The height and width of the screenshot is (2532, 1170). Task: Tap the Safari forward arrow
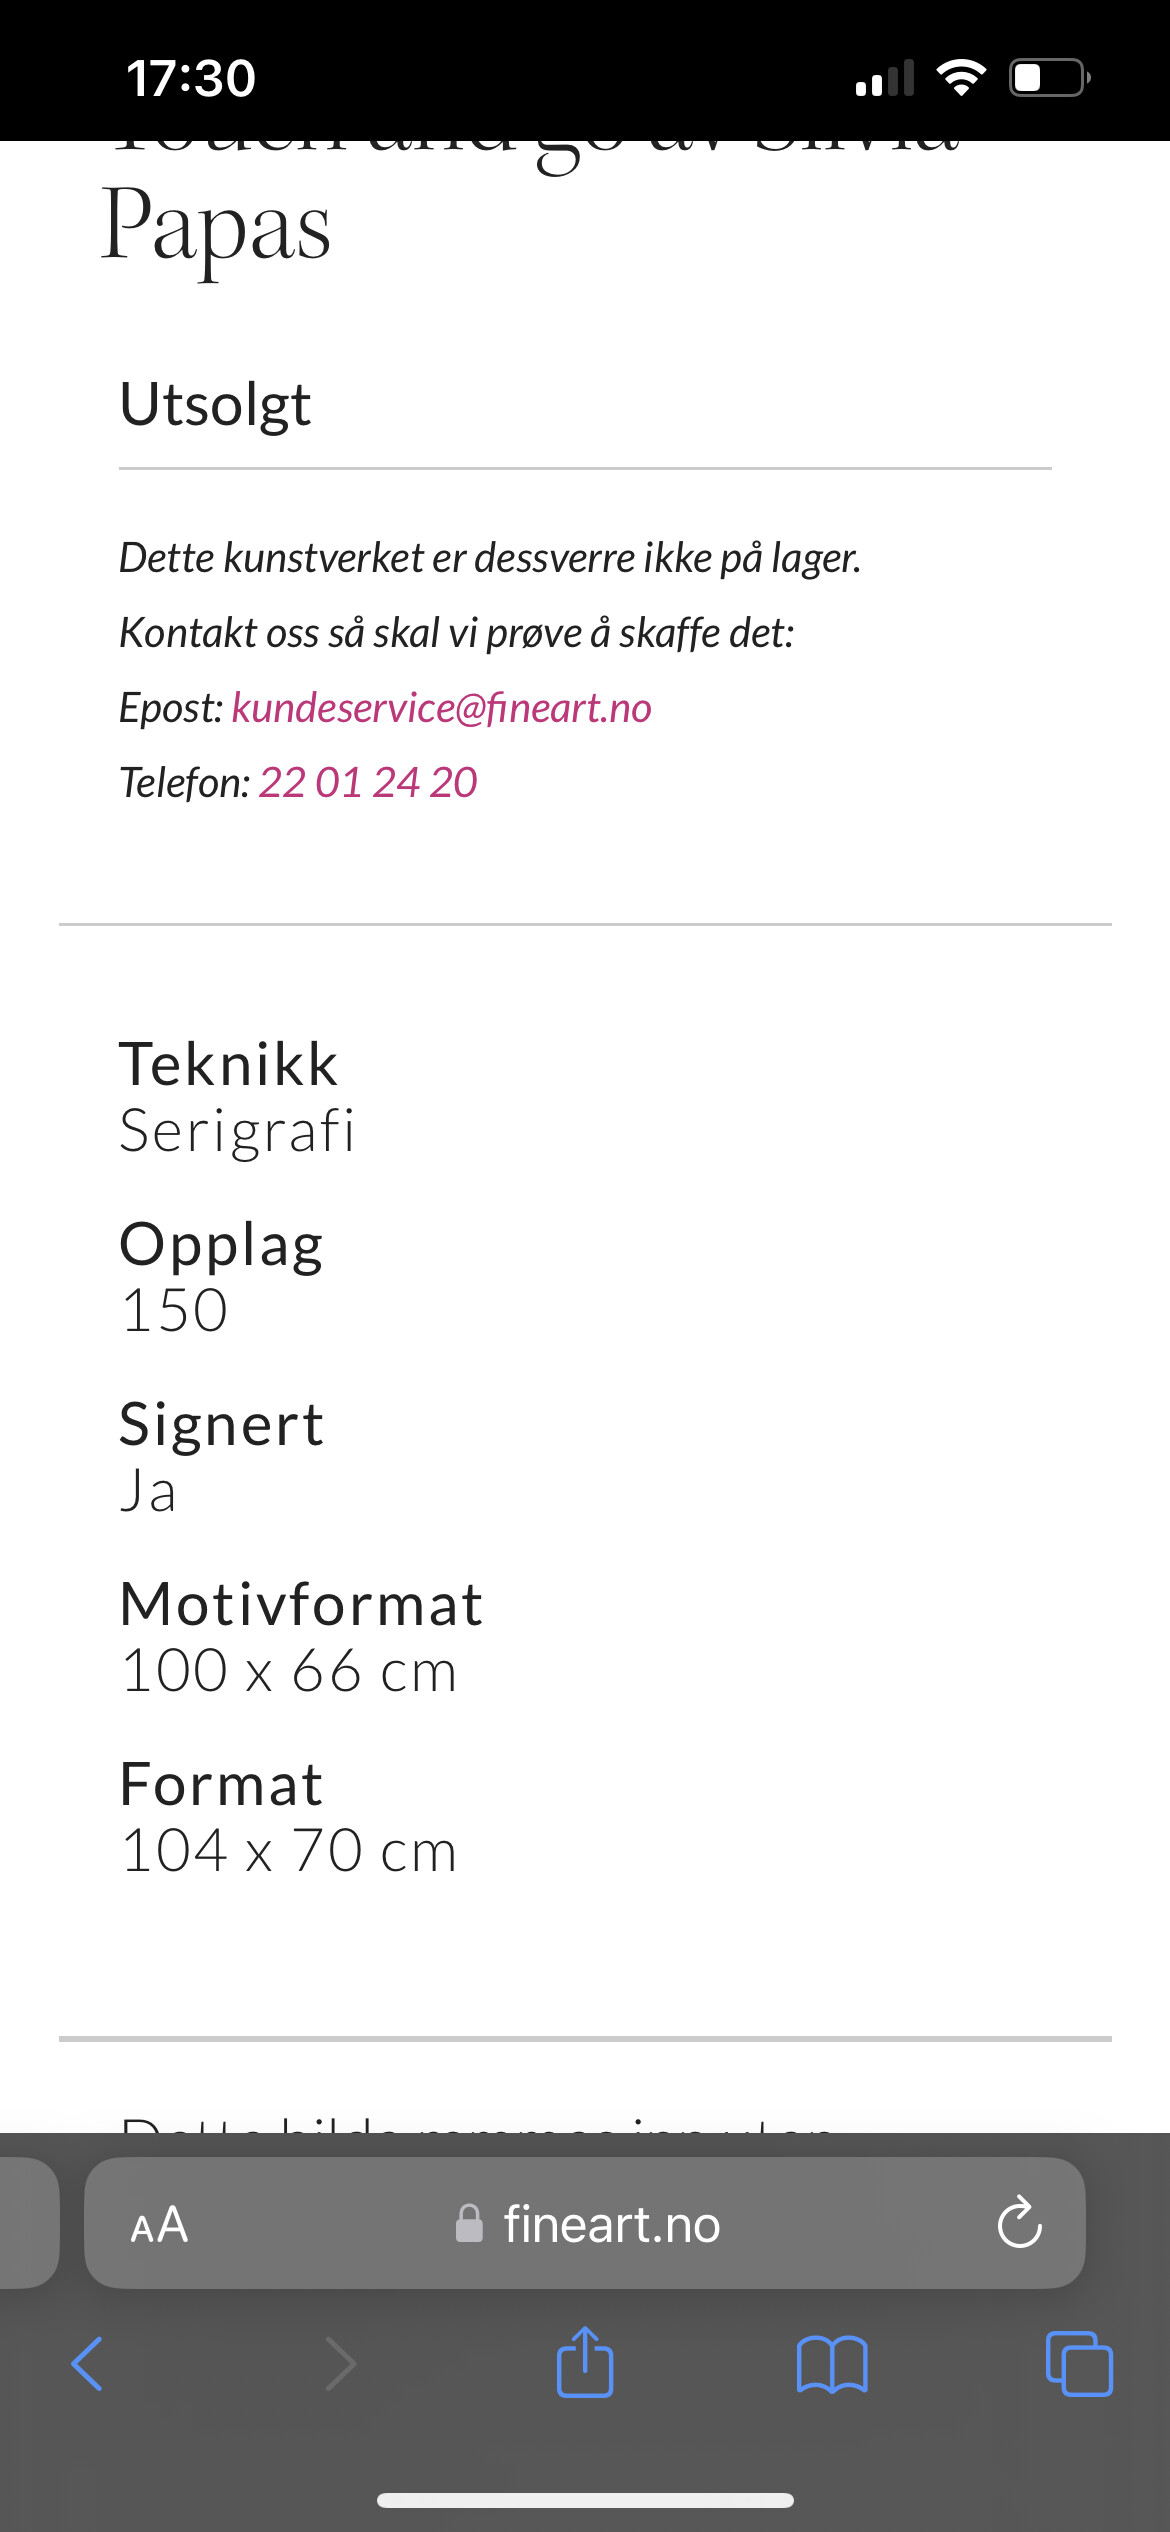(x=340, y=2364)
